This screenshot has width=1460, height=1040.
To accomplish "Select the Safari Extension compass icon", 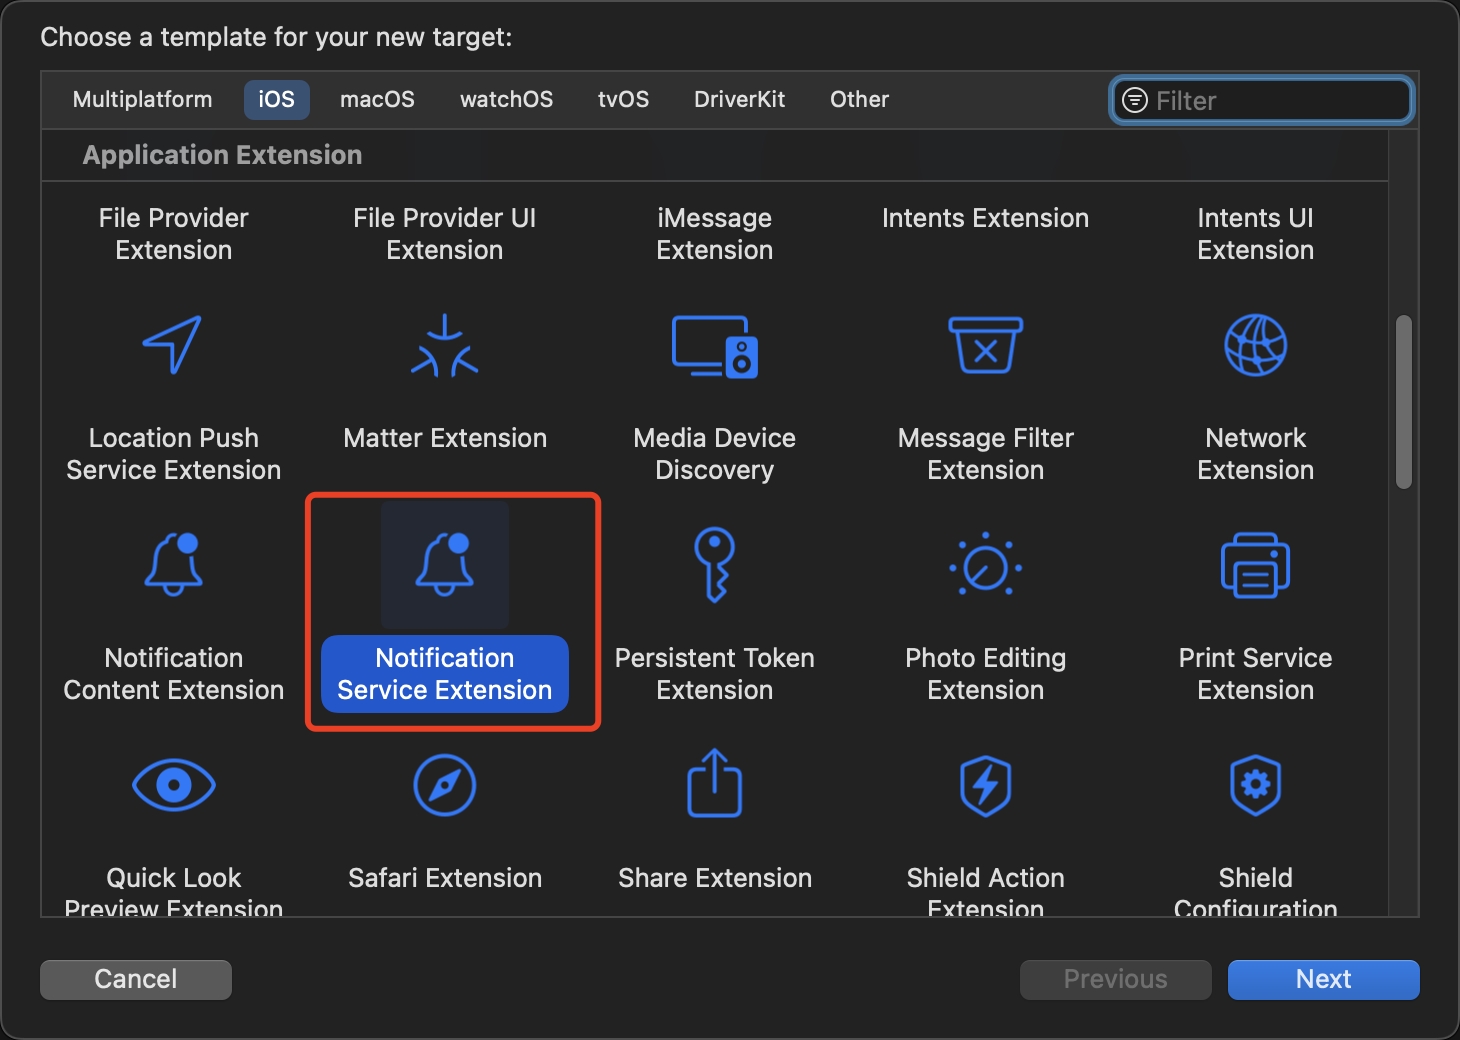I will coord(444,785).
